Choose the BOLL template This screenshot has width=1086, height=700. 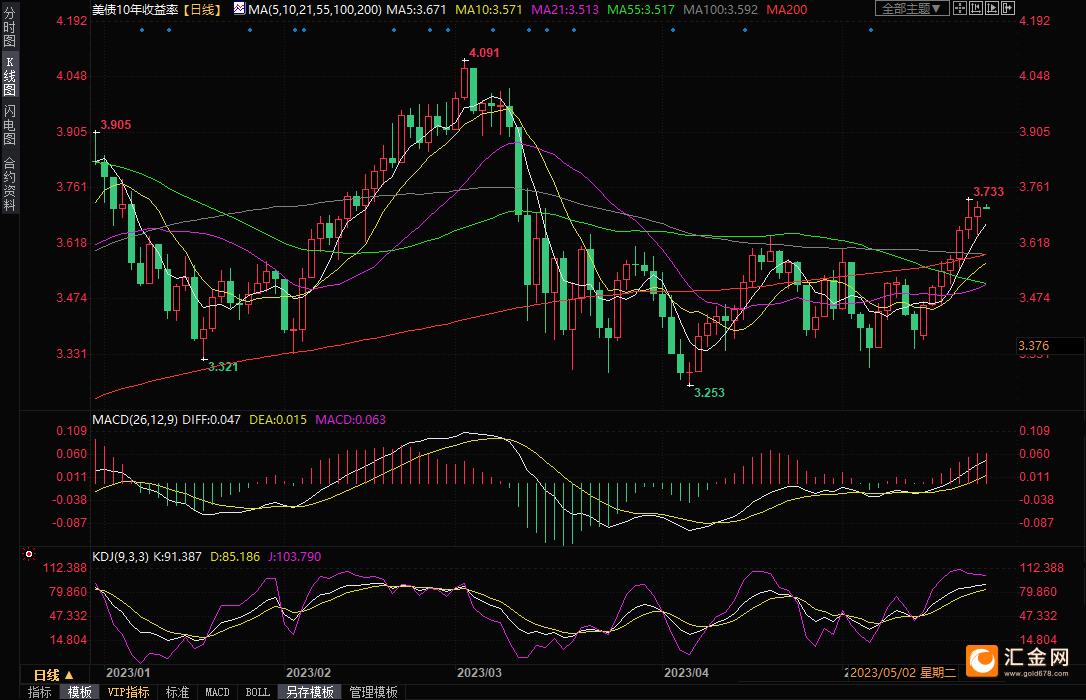[x=258, y=692]
